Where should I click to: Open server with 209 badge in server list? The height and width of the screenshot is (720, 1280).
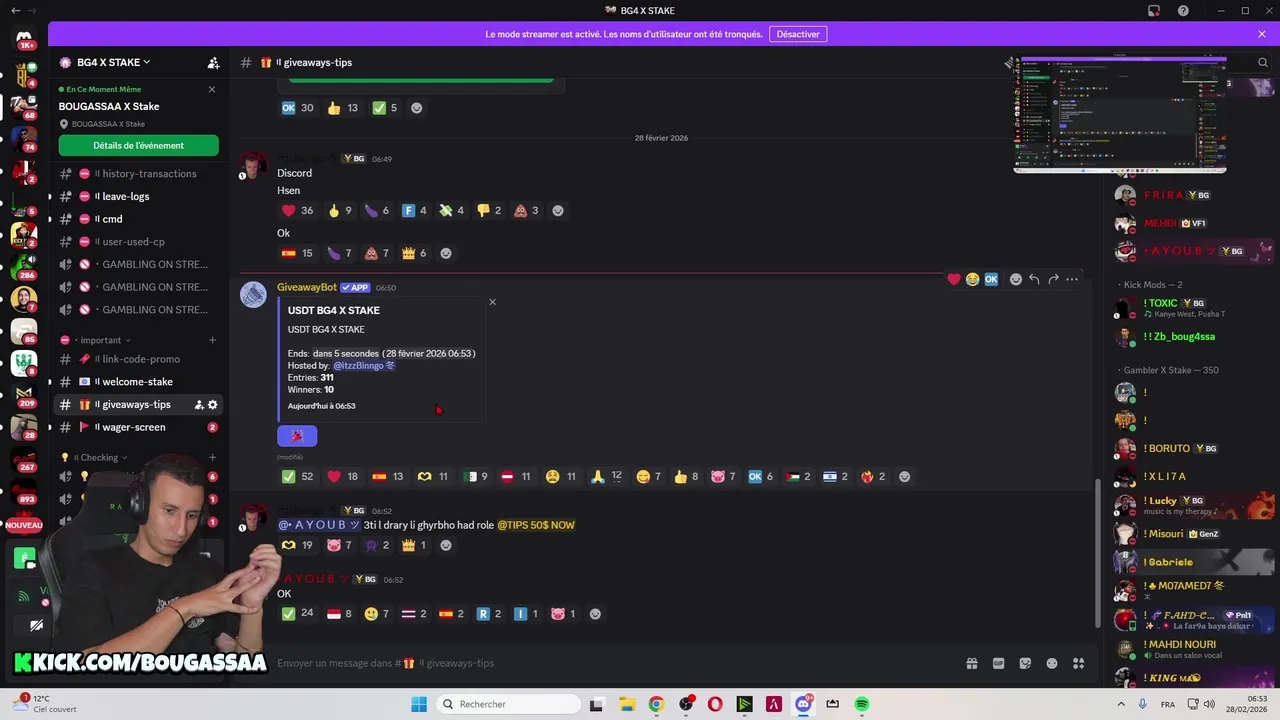24,395
